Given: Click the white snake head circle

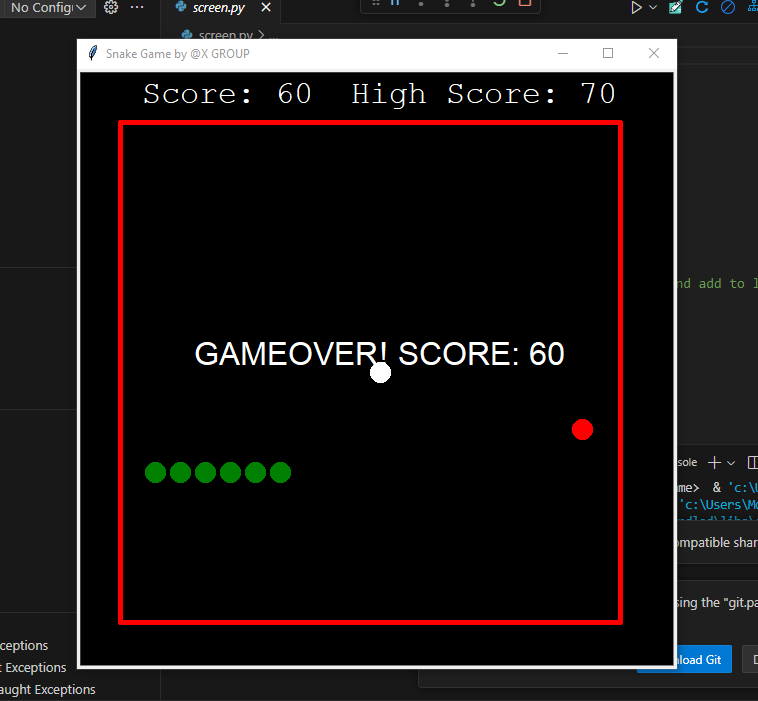Looking at the screenshot, I should tap(380, 373).
